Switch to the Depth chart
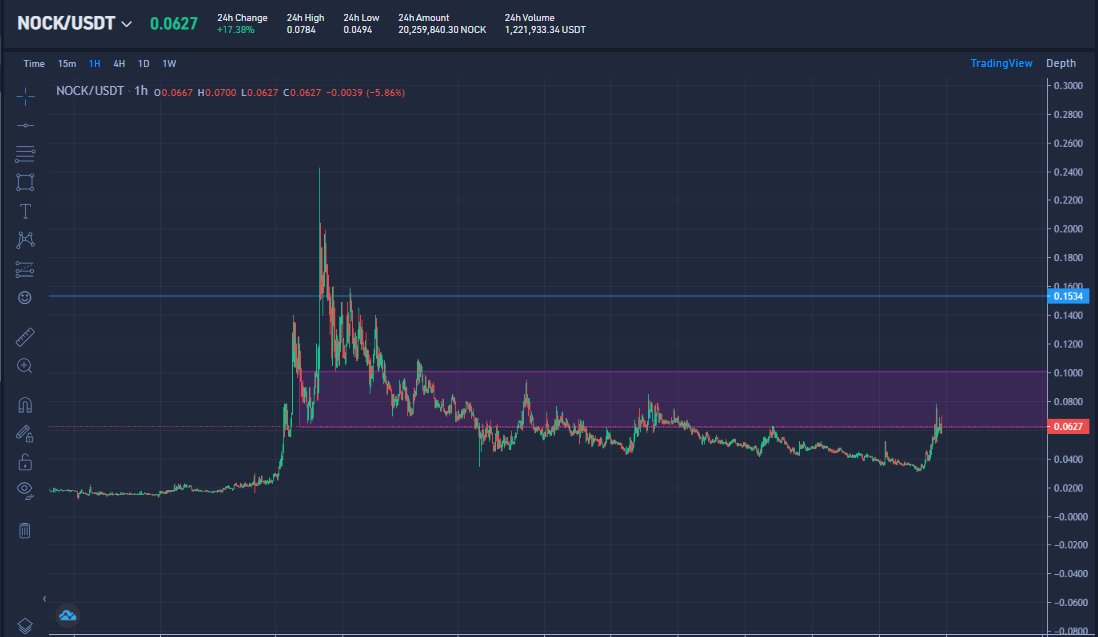This screenshot has width=1098, height=637. pyautogui.click(x=1061, y=63)
